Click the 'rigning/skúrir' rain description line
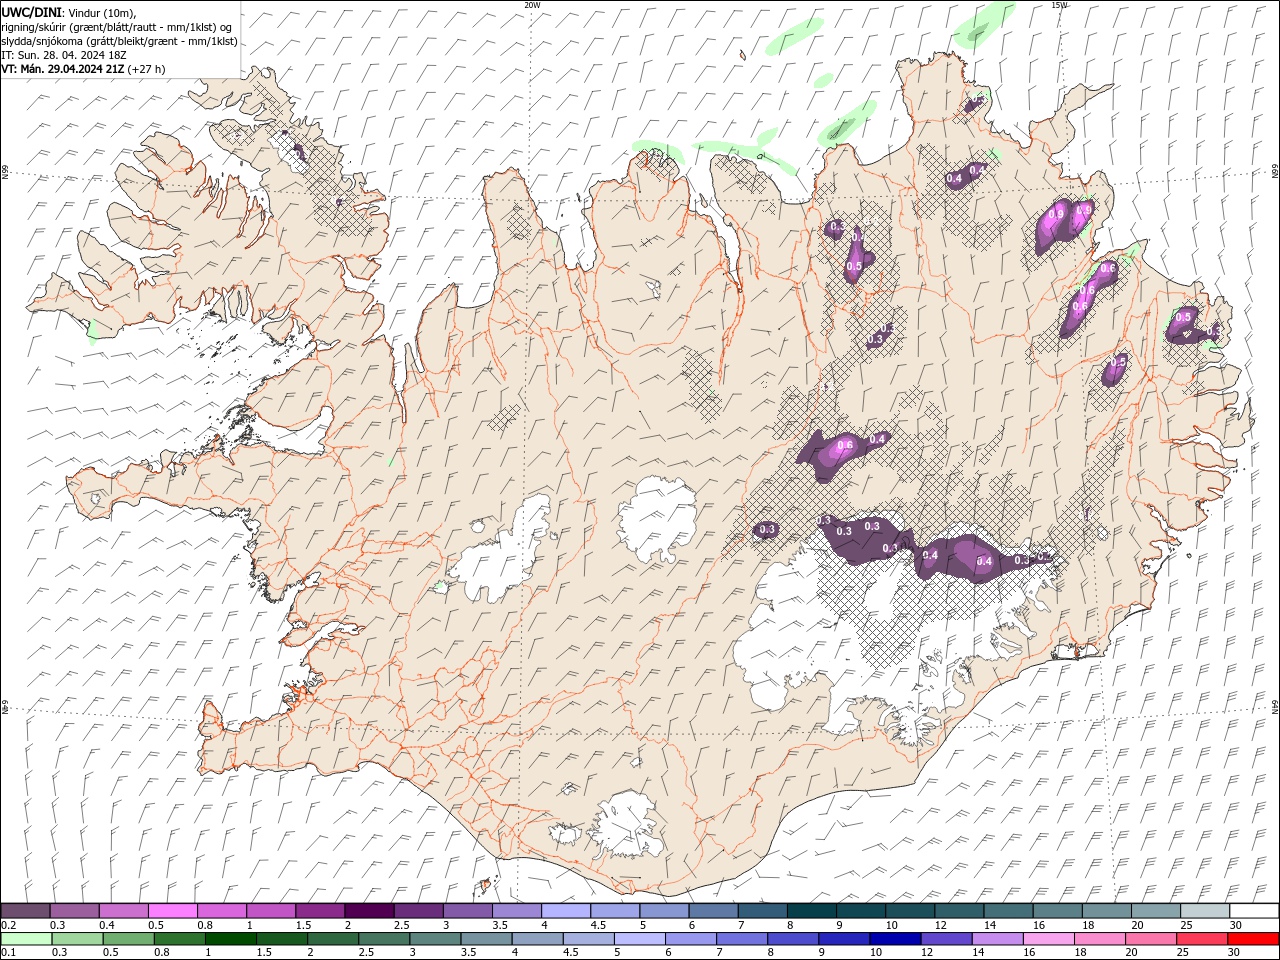Image resolution: width=1280 pixels, height=960 pixels. pyautogui.click(x=116, y=27)
